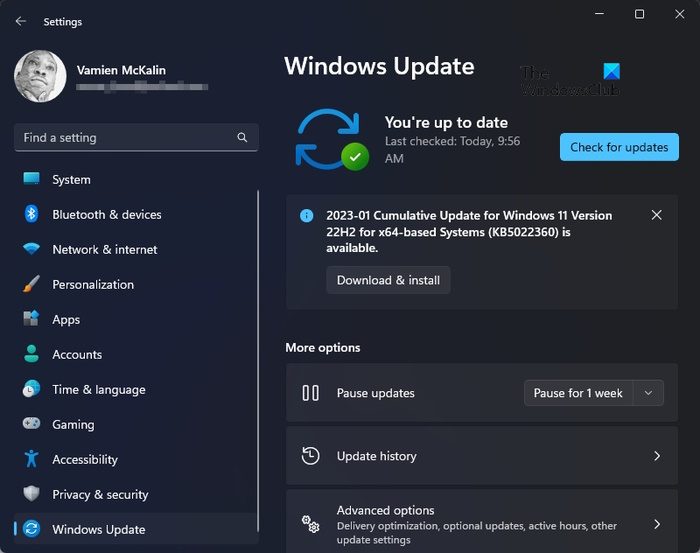Viewport: 700px width, 553px height.
Task: Open the Apps settings page
Action: [x=135, y=320]
